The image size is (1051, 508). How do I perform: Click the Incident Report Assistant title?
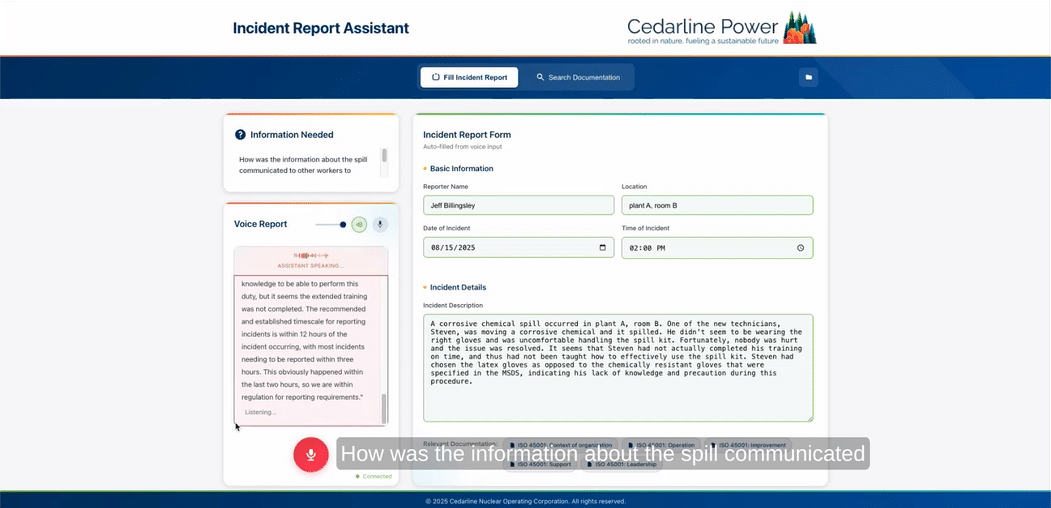(x=320, y=28)
